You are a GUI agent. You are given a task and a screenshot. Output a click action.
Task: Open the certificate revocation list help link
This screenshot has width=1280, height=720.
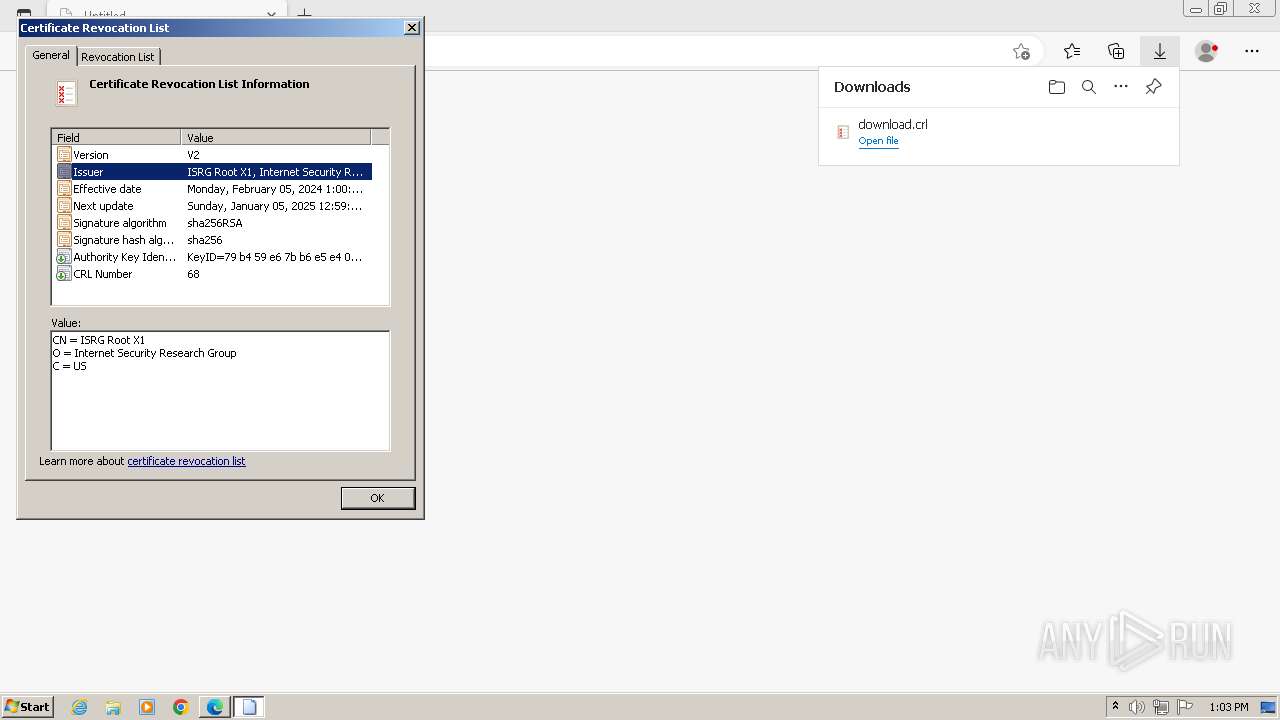pos(186,461)
